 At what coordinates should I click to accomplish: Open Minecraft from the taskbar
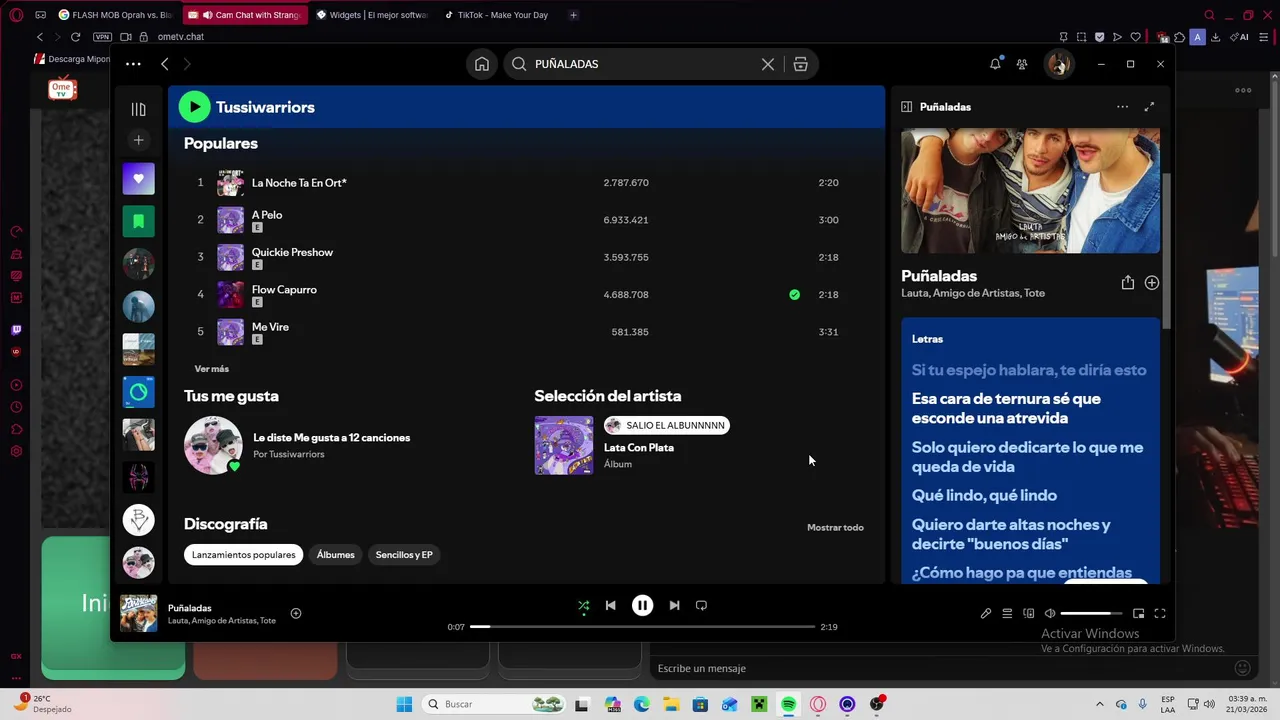[x=759, y=705]
